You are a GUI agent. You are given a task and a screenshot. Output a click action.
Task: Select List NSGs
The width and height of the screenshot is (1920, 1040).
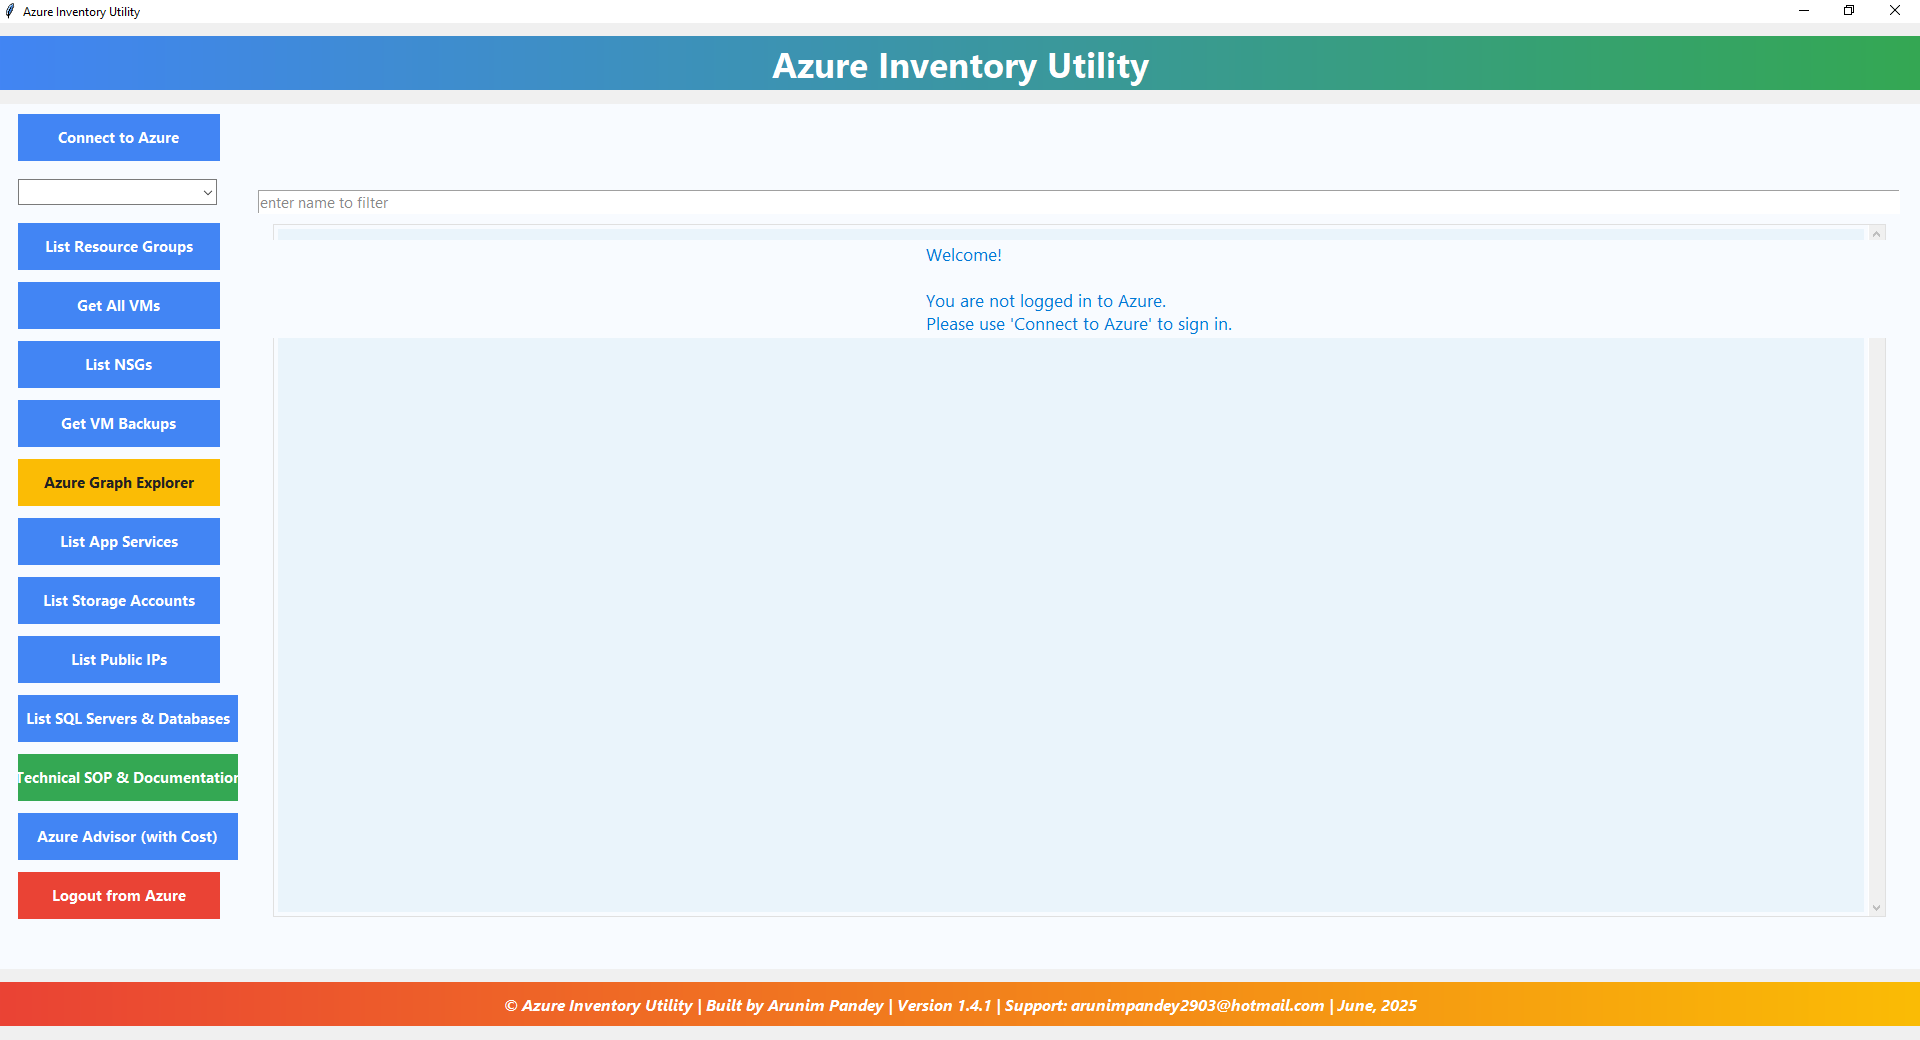[118, 364]
